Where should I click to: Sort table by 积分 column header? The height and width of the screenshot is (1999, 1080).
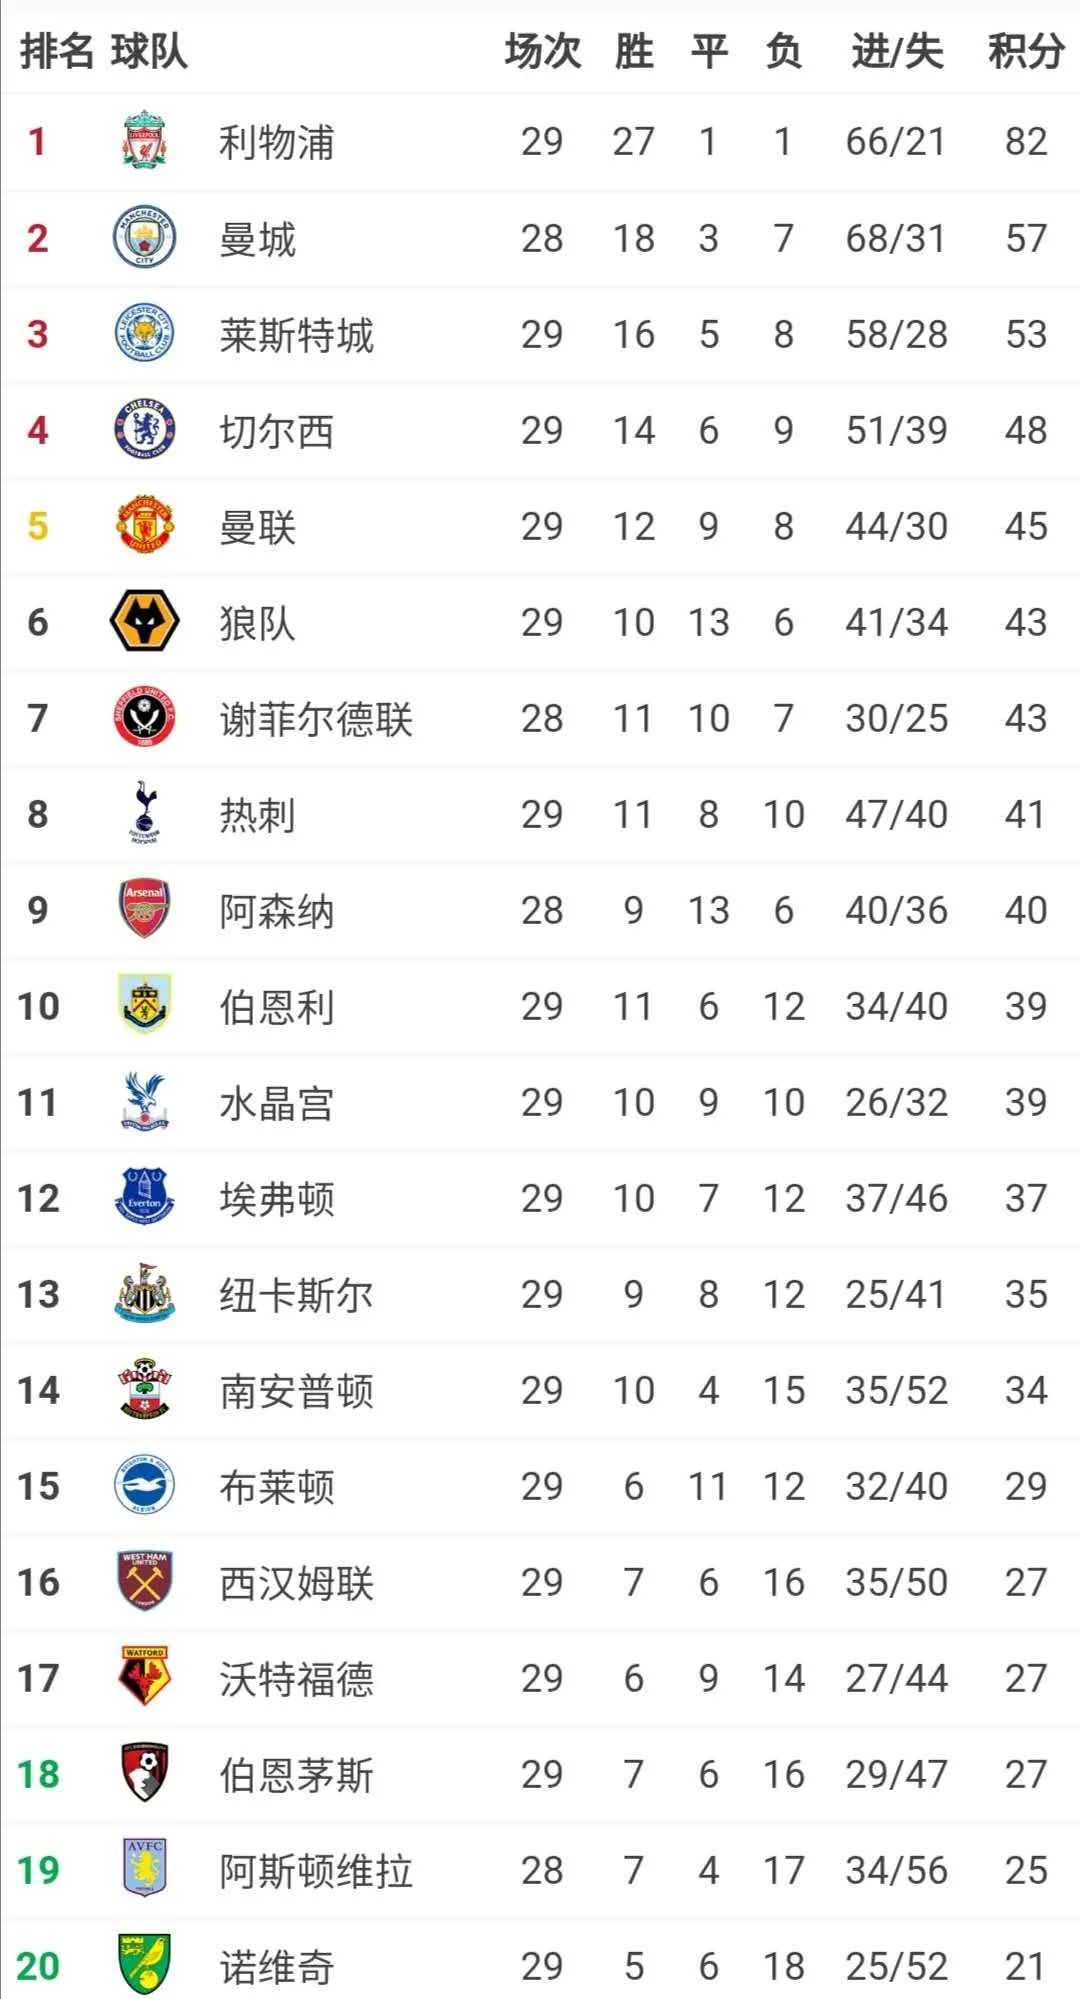(x=1026, y=50)
